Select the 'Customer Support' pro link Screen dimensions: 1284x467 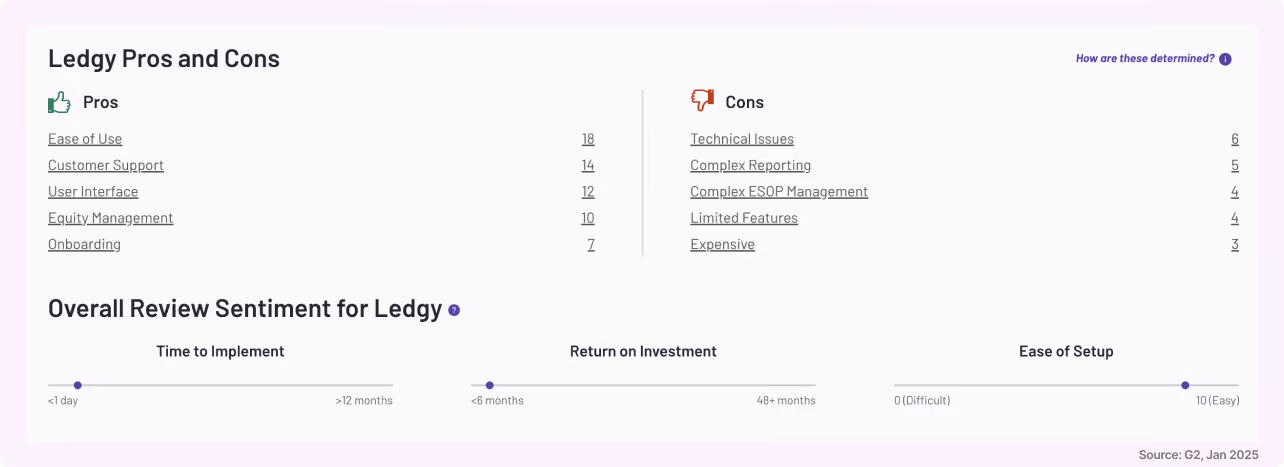[106, 165]
